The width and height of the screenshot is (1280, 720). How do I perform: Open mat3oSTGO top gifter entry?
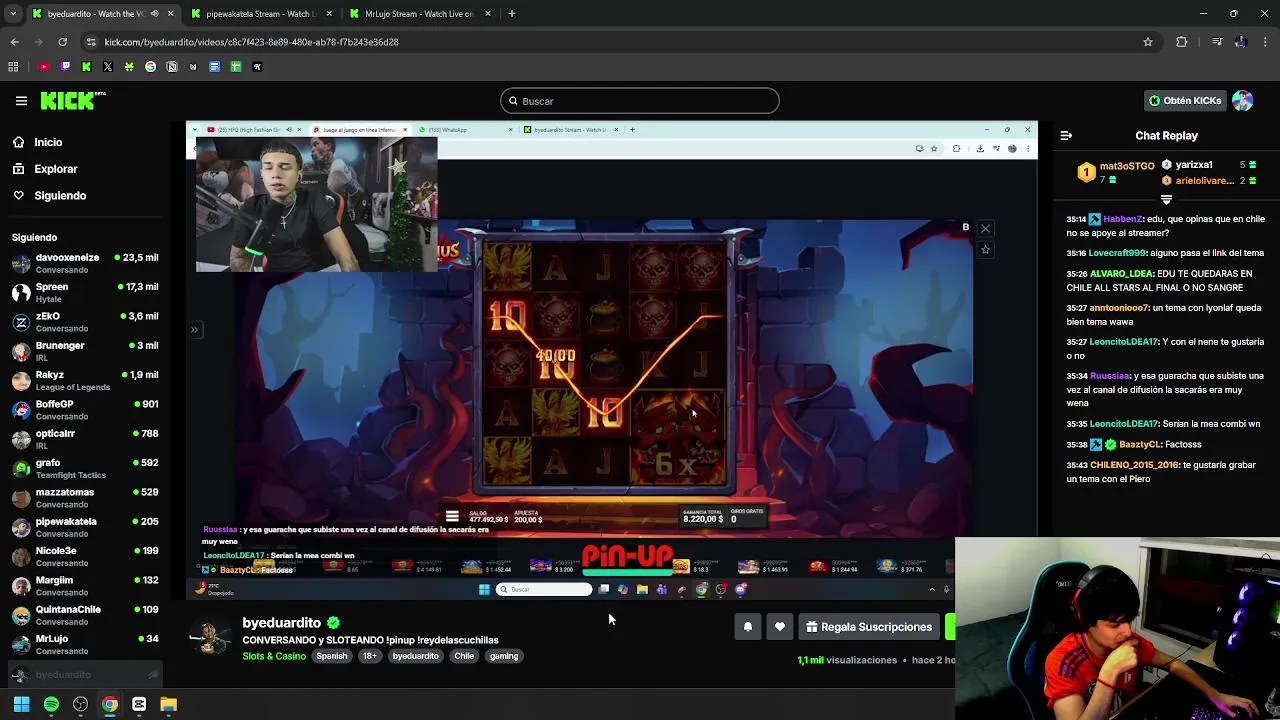click(1117, 172)
